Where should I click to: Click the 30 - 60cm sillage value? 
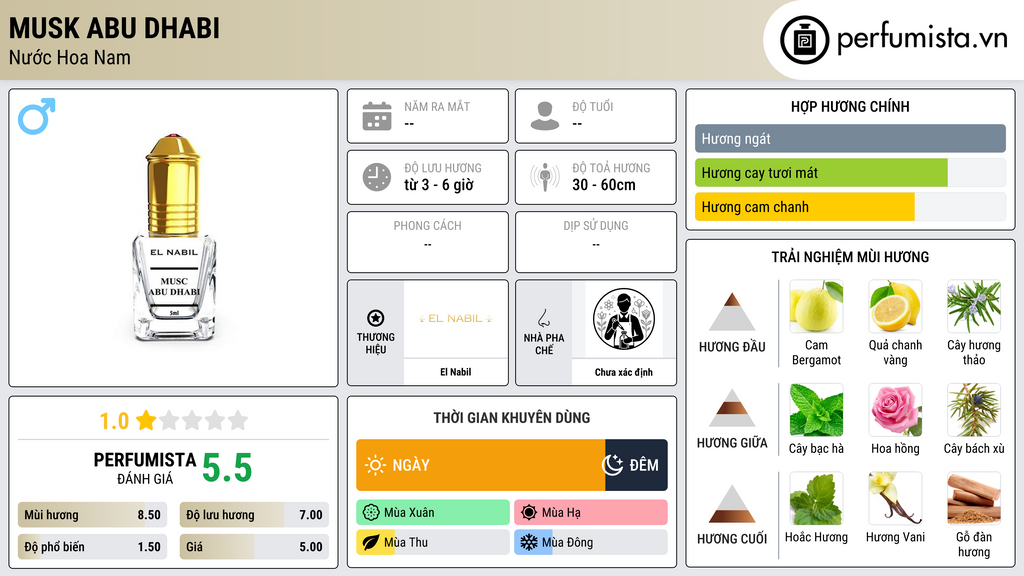coord(604,185)
